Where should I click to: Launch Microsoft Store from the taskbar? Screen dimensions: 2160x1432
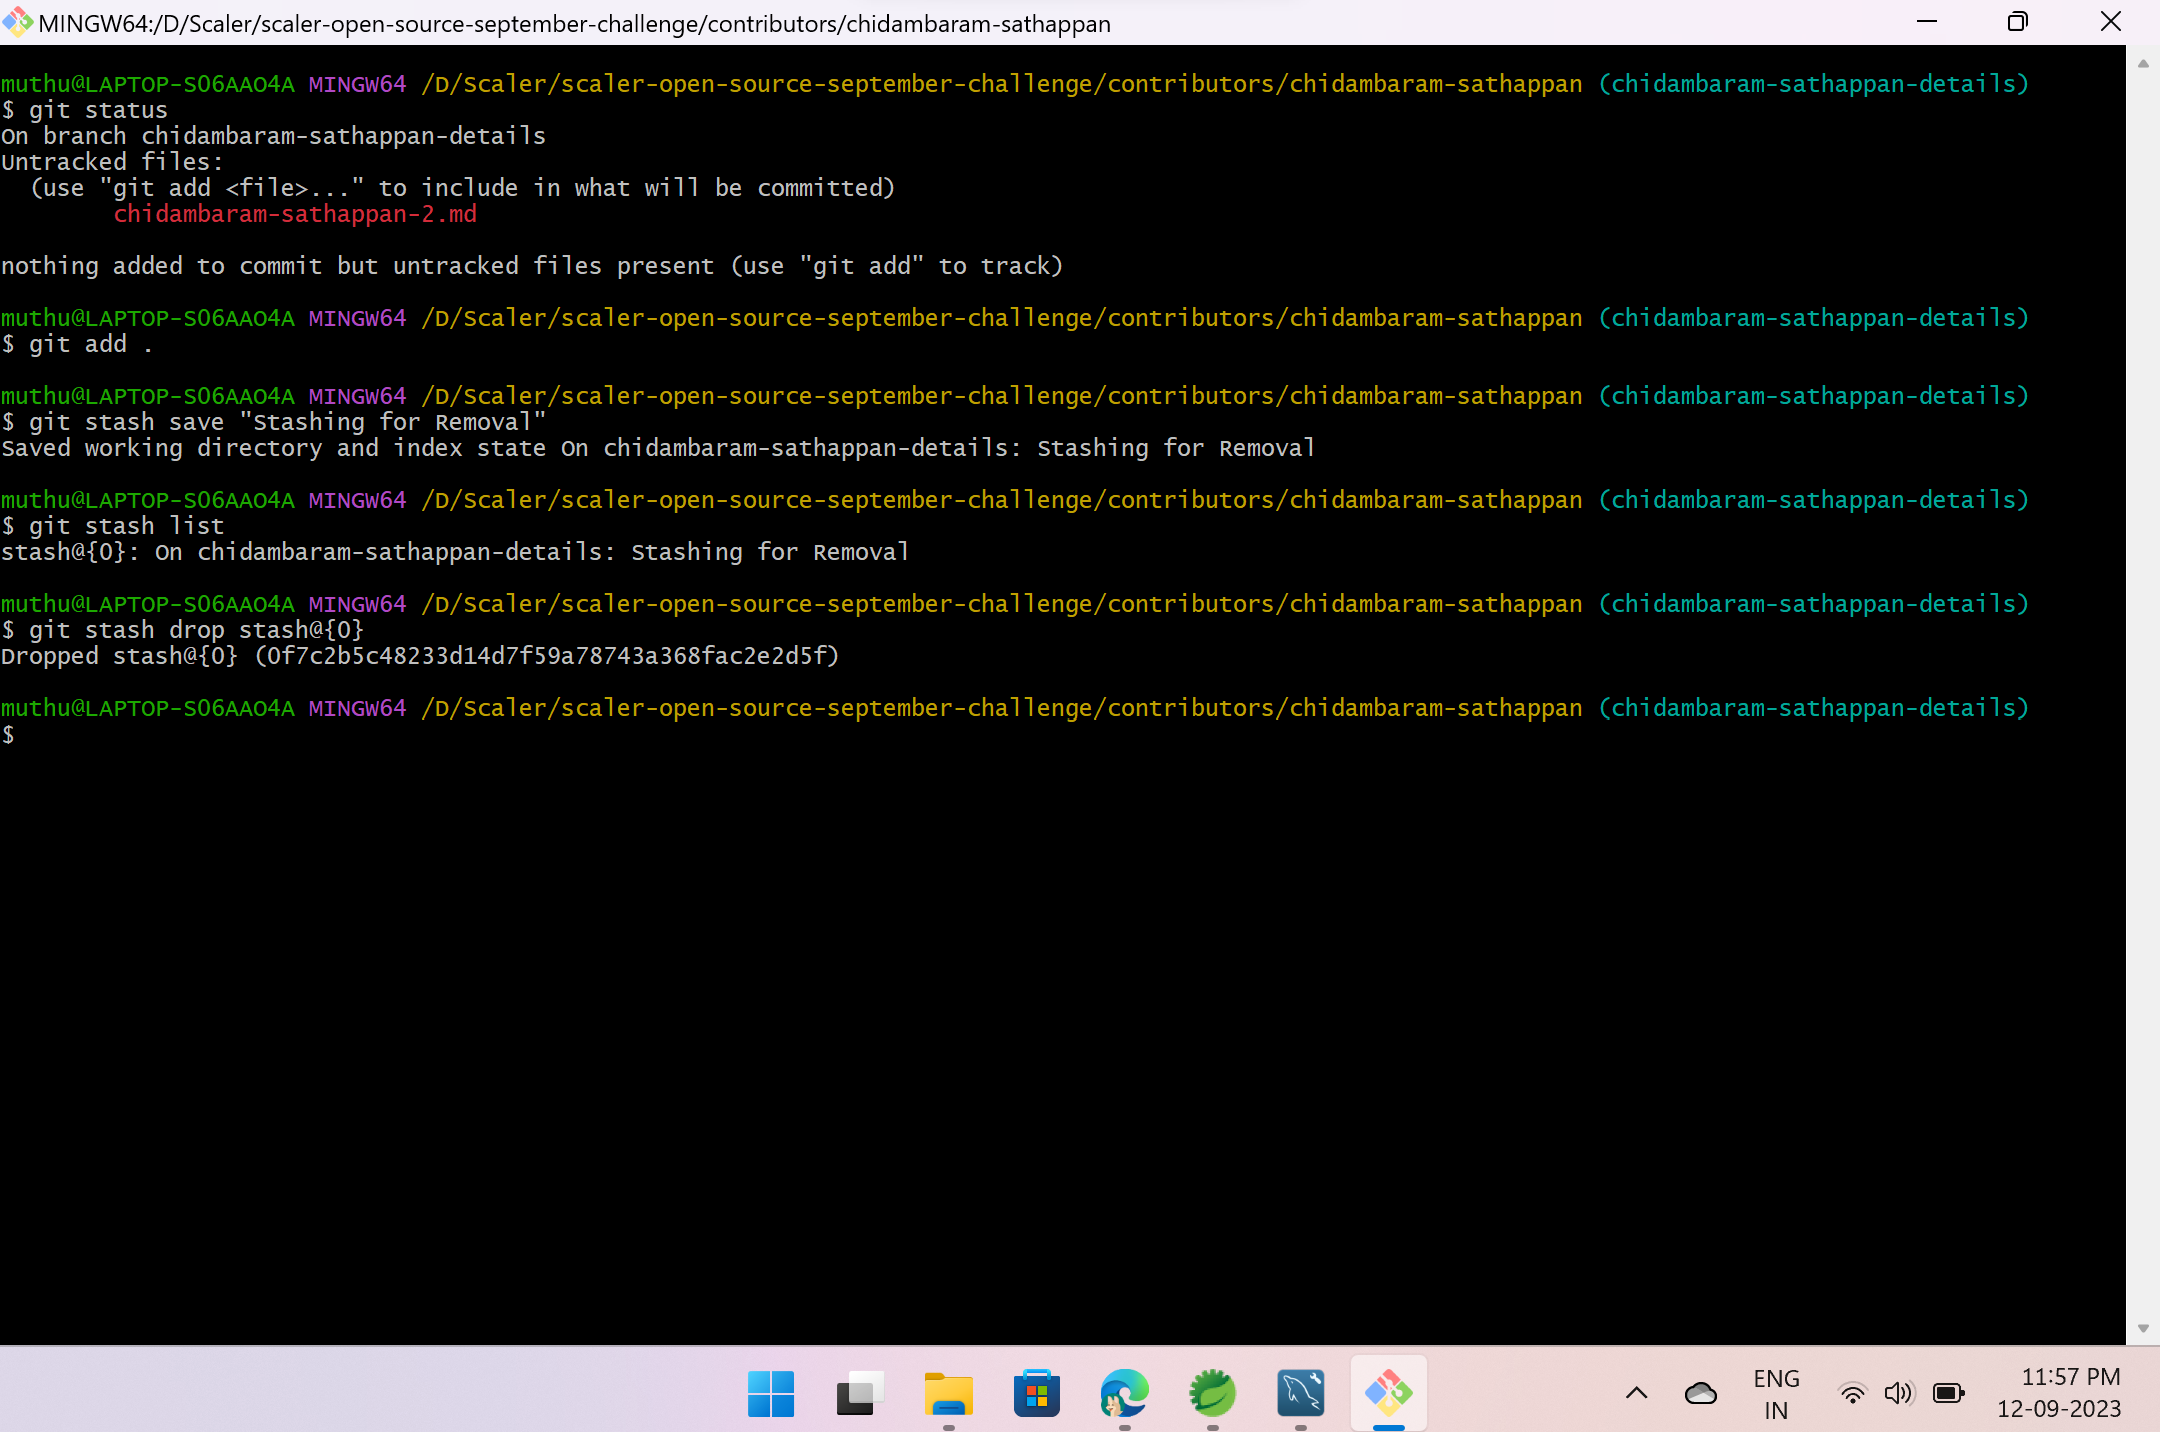pyautogui.click(x=1036, y=1393)
